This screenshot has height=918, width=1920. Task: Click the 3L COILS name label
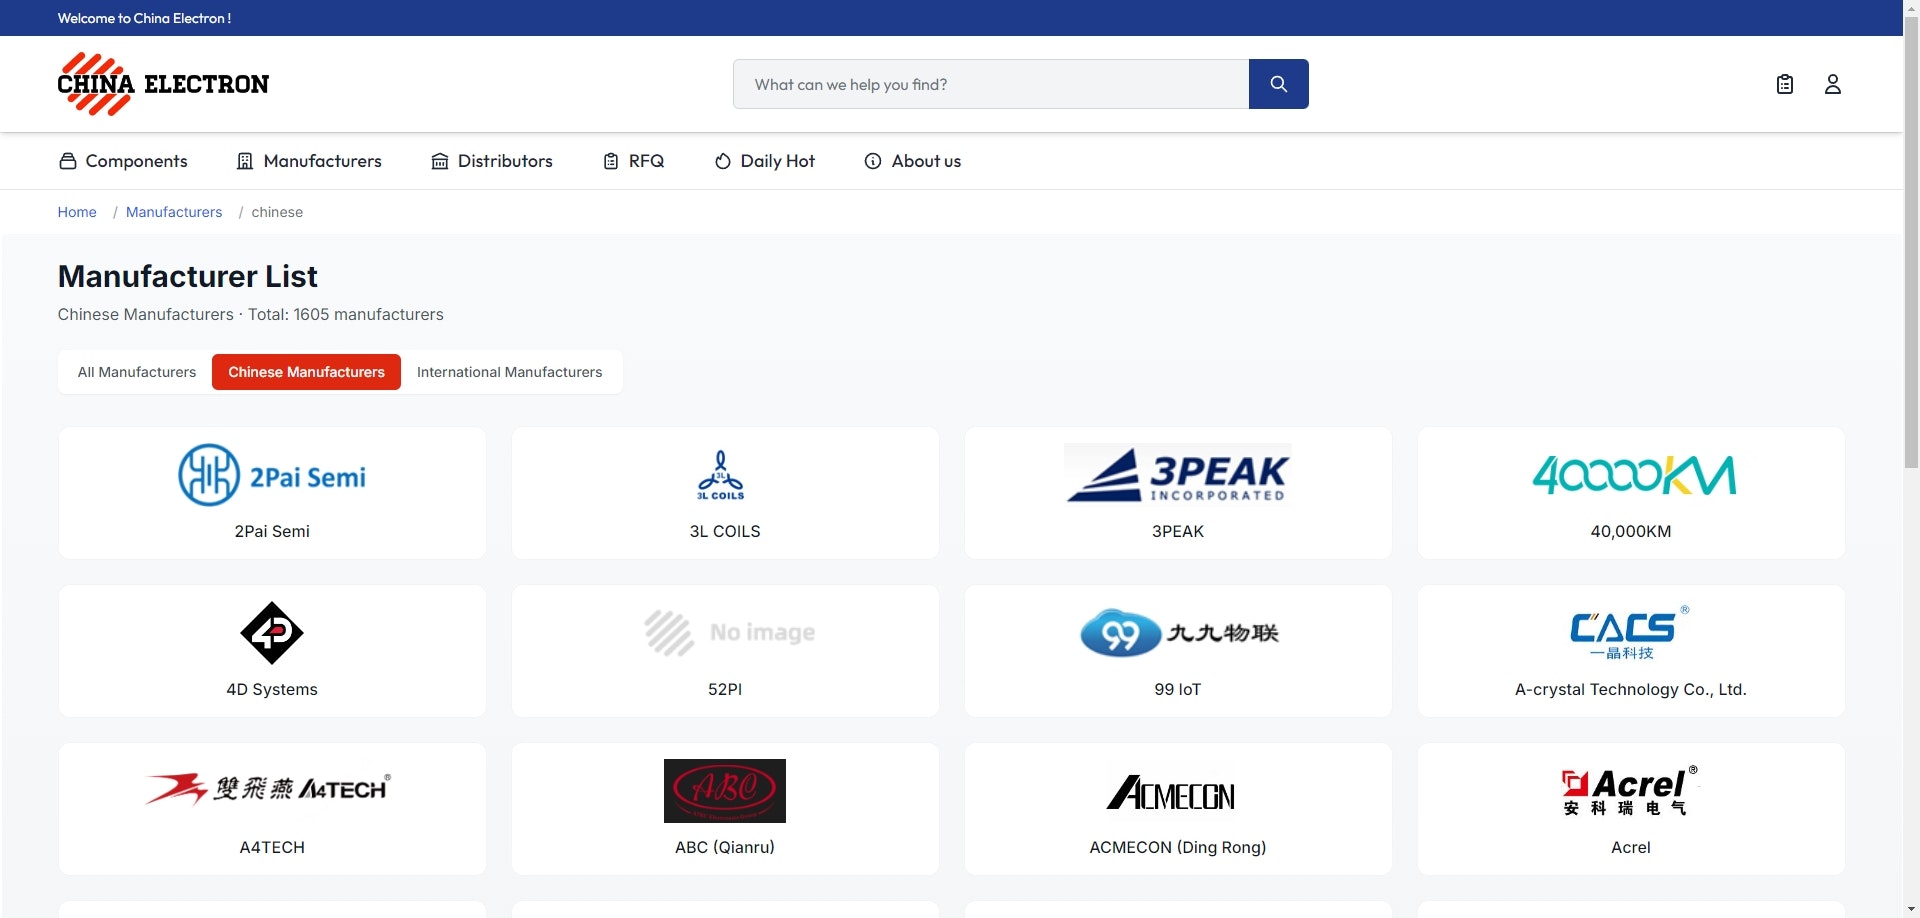pos(725,531)
